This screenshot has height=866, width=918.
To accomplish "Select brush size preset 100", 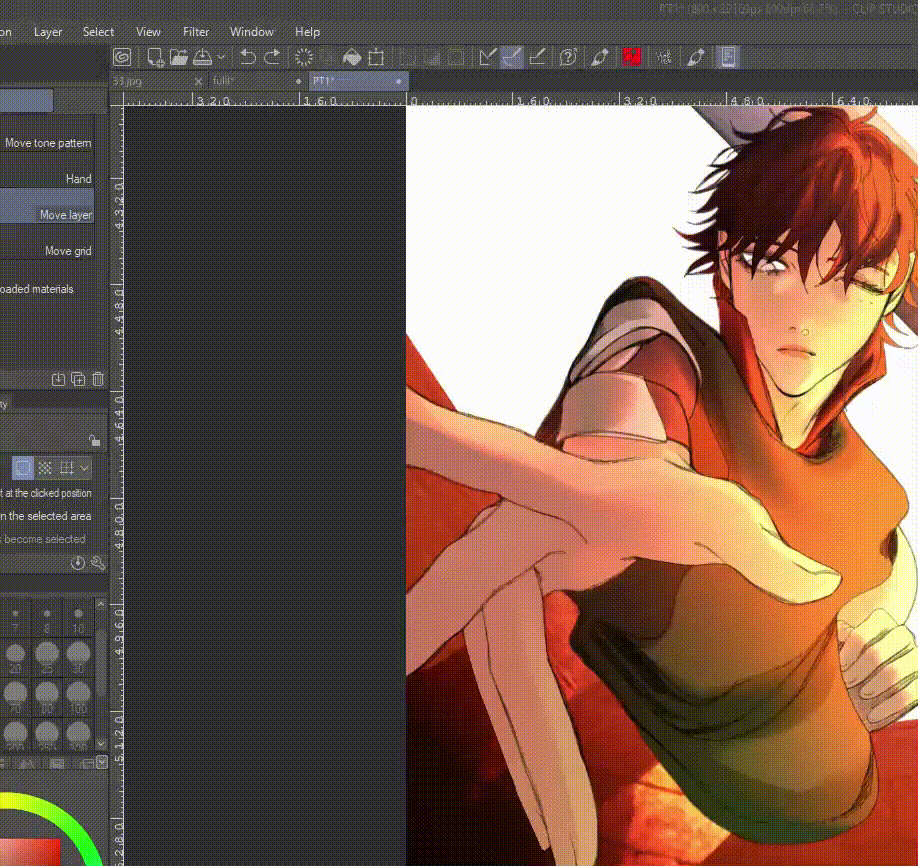I will 78,697.
